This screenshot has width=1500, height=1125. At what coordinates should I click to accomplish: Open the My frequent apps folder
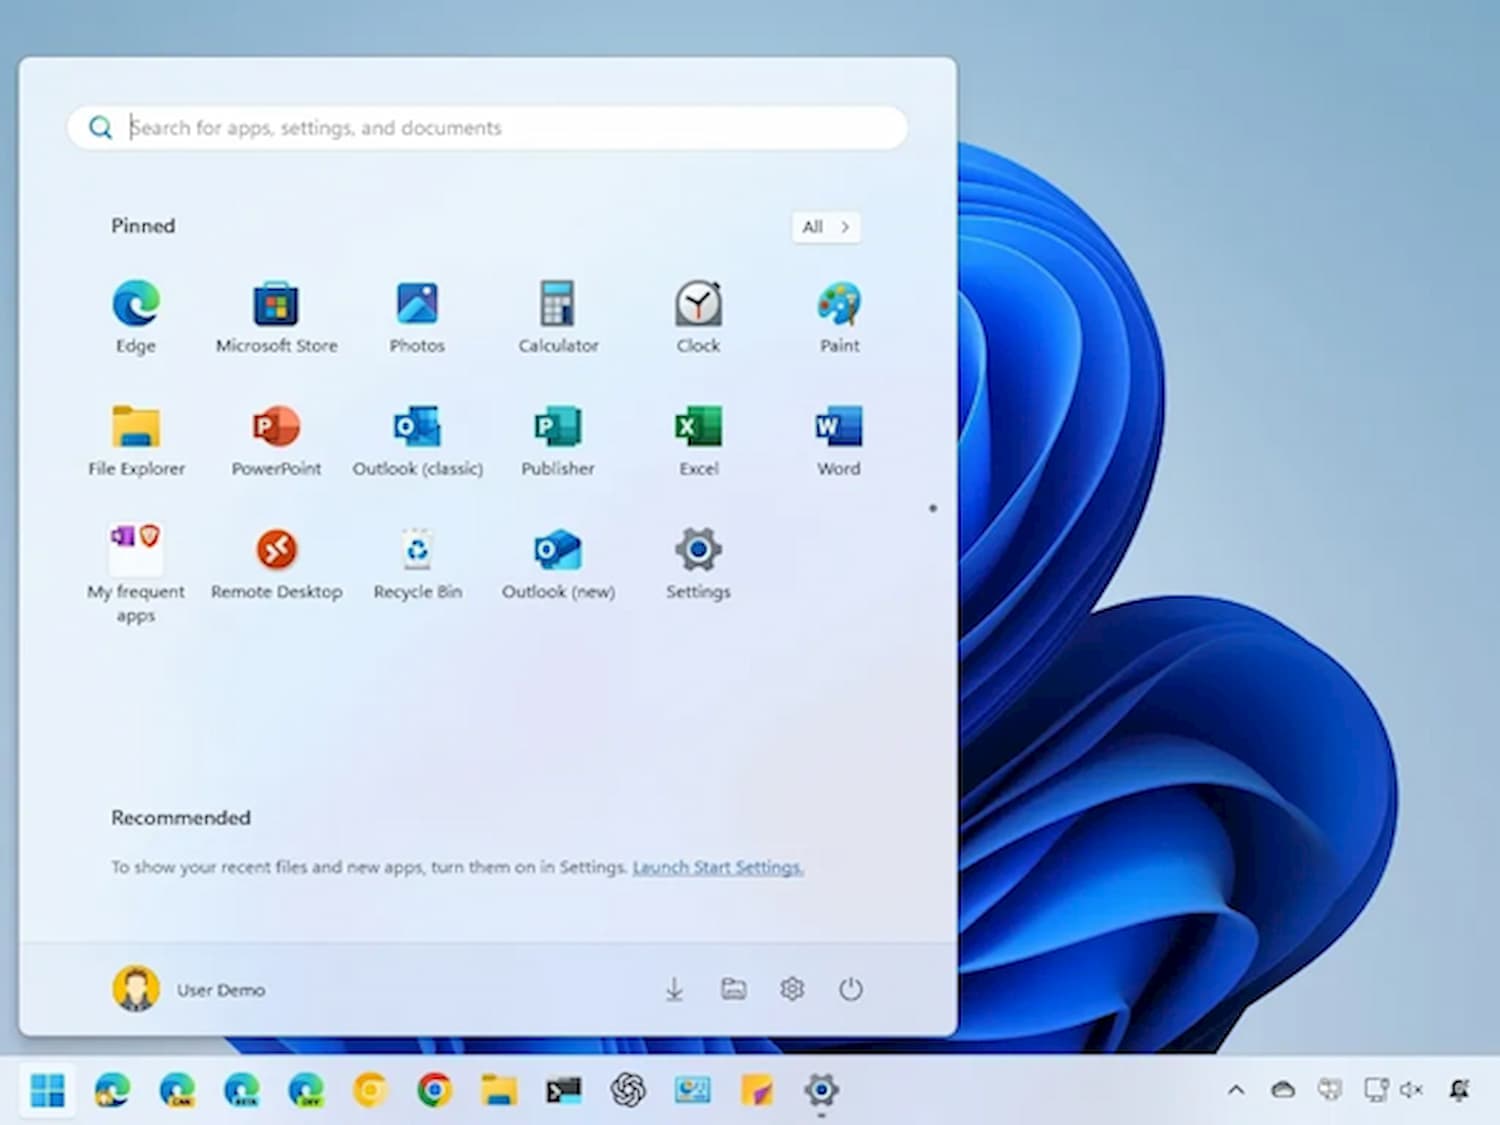point(136,560)
